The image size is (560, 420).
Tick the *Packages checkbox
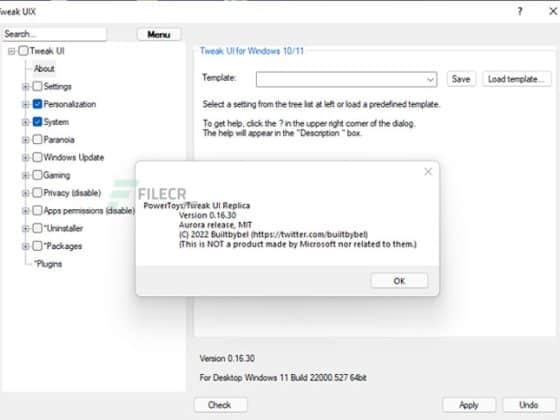click(37, 246)
